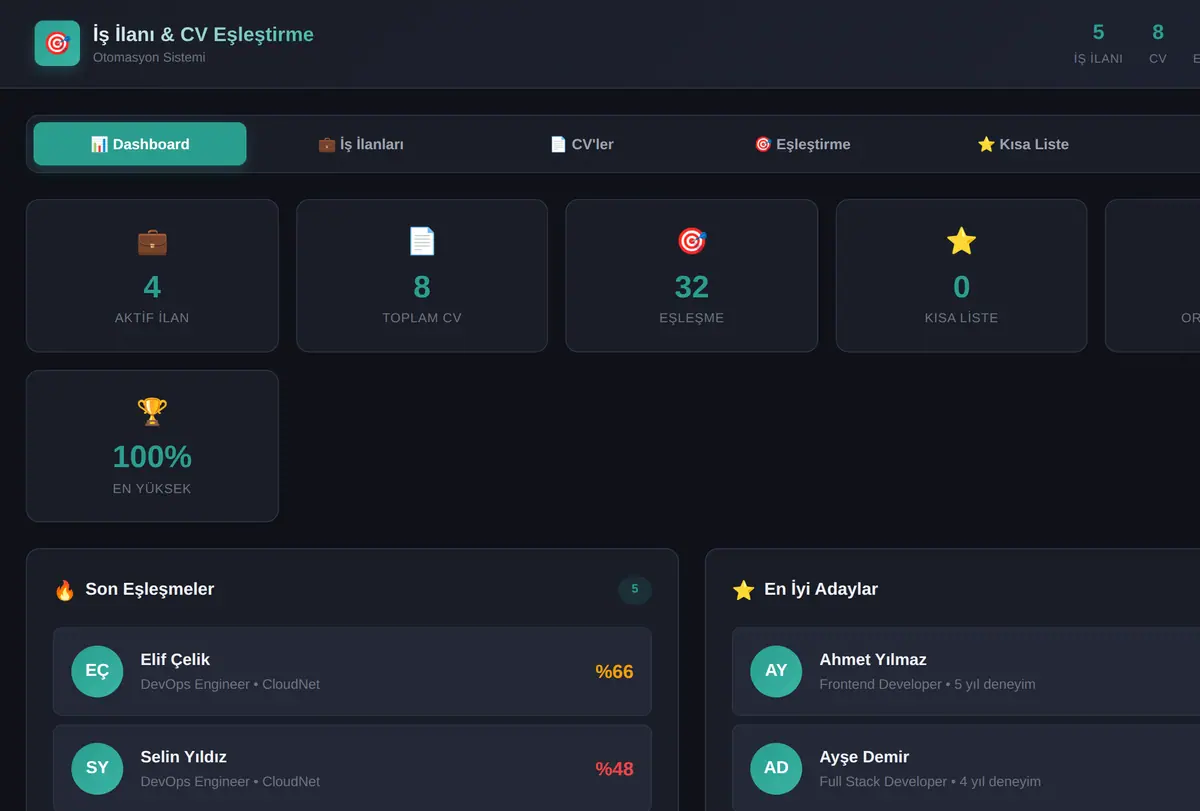Click the SY avatar for Selin Yıldız
This screenshot has width=1200, height=811.
pyautogui.click(x=97, y=768)
